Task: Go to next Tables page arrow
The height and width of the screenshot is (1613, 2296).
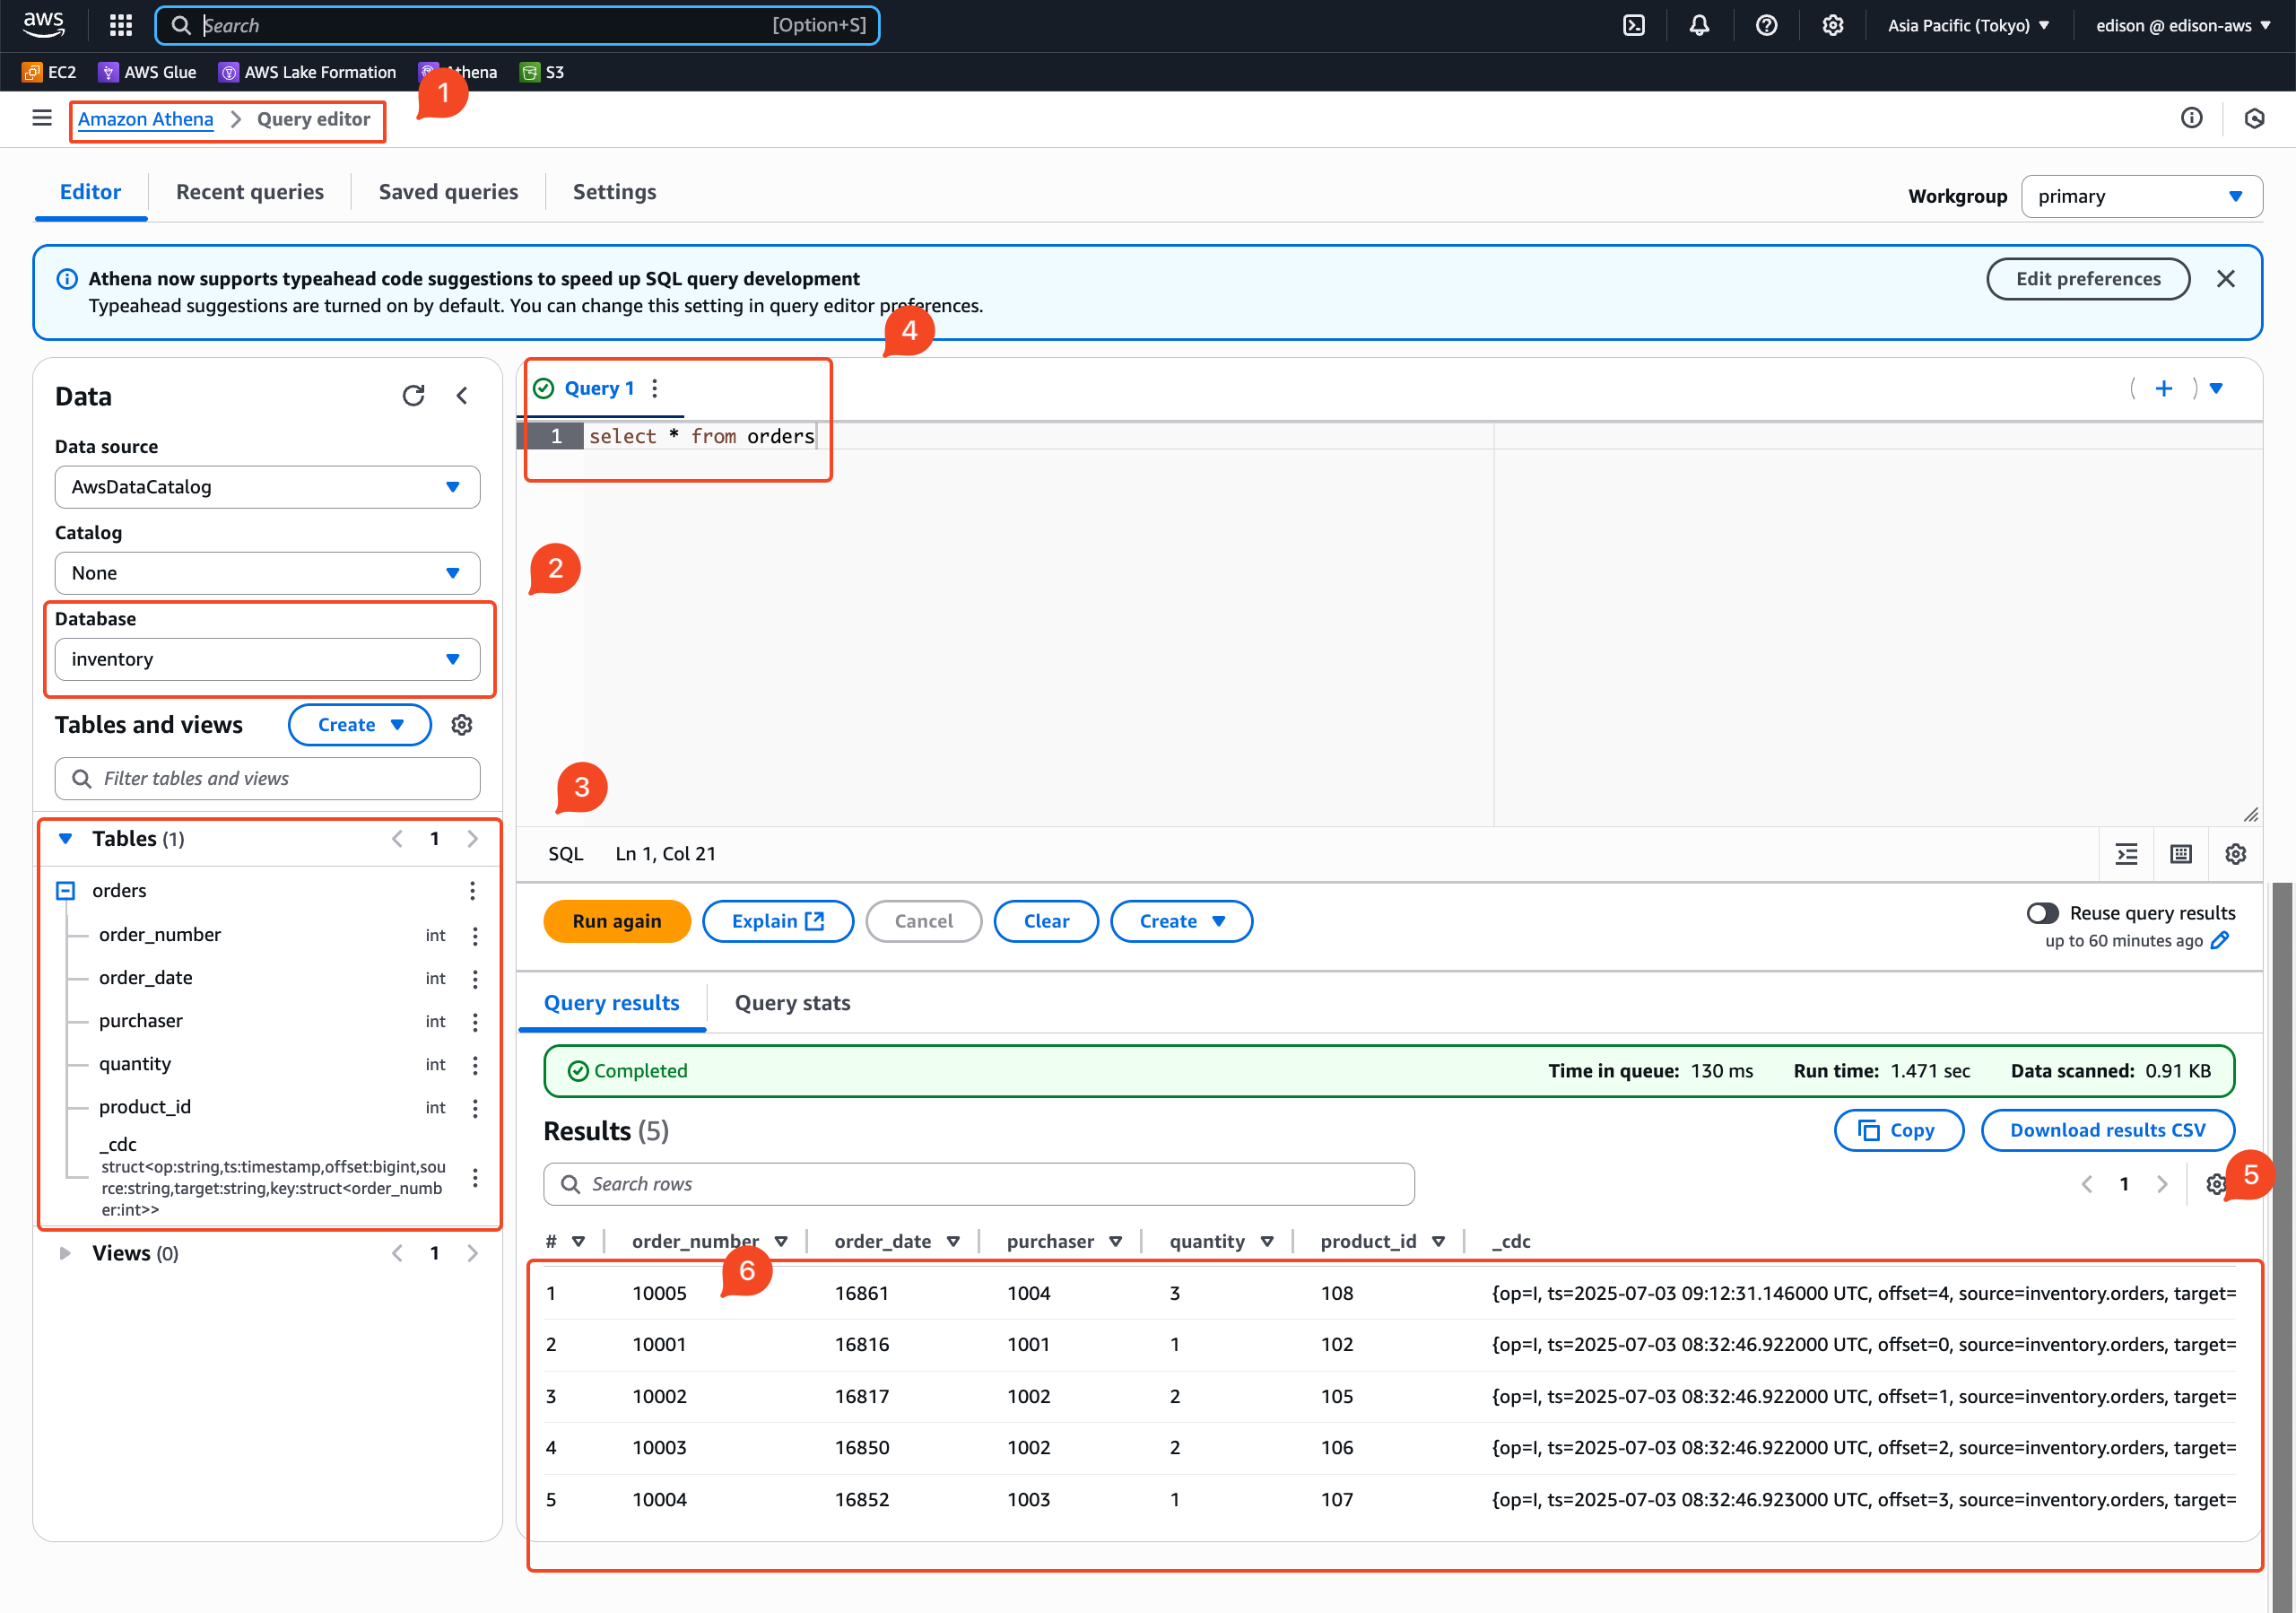Action: coord(472,838)
